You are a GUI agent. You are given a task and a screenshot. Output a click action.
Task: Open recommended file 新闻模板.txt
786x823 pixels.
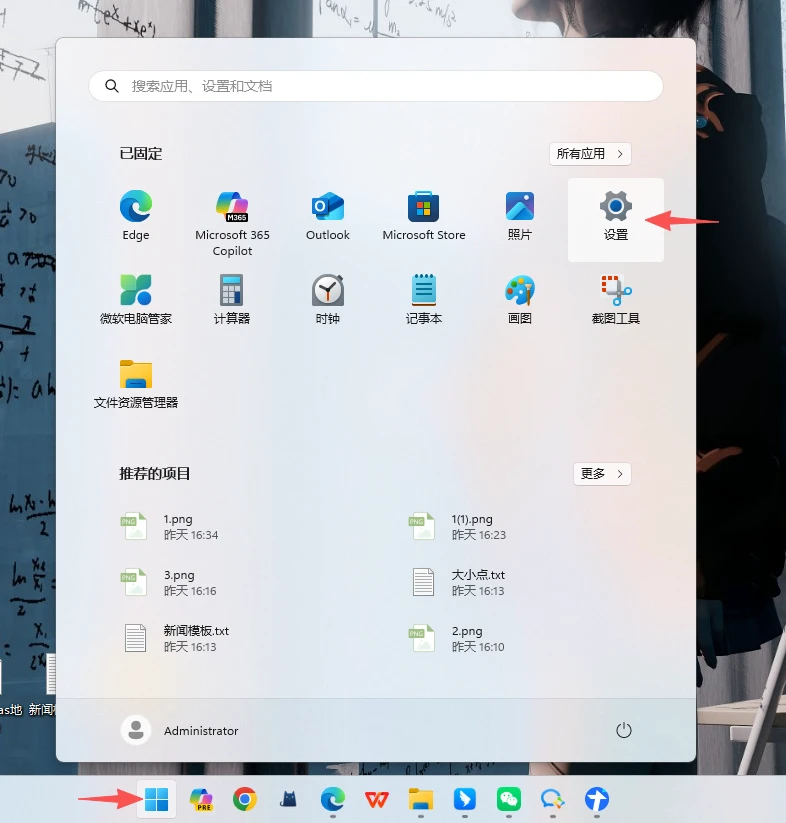tap(196, 638)
